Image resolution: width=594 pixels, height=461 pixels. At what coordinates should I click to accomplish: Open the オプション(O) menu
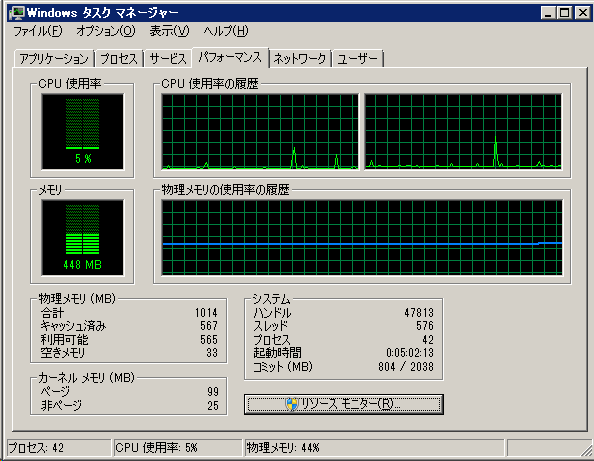click(x=106, y=31)
